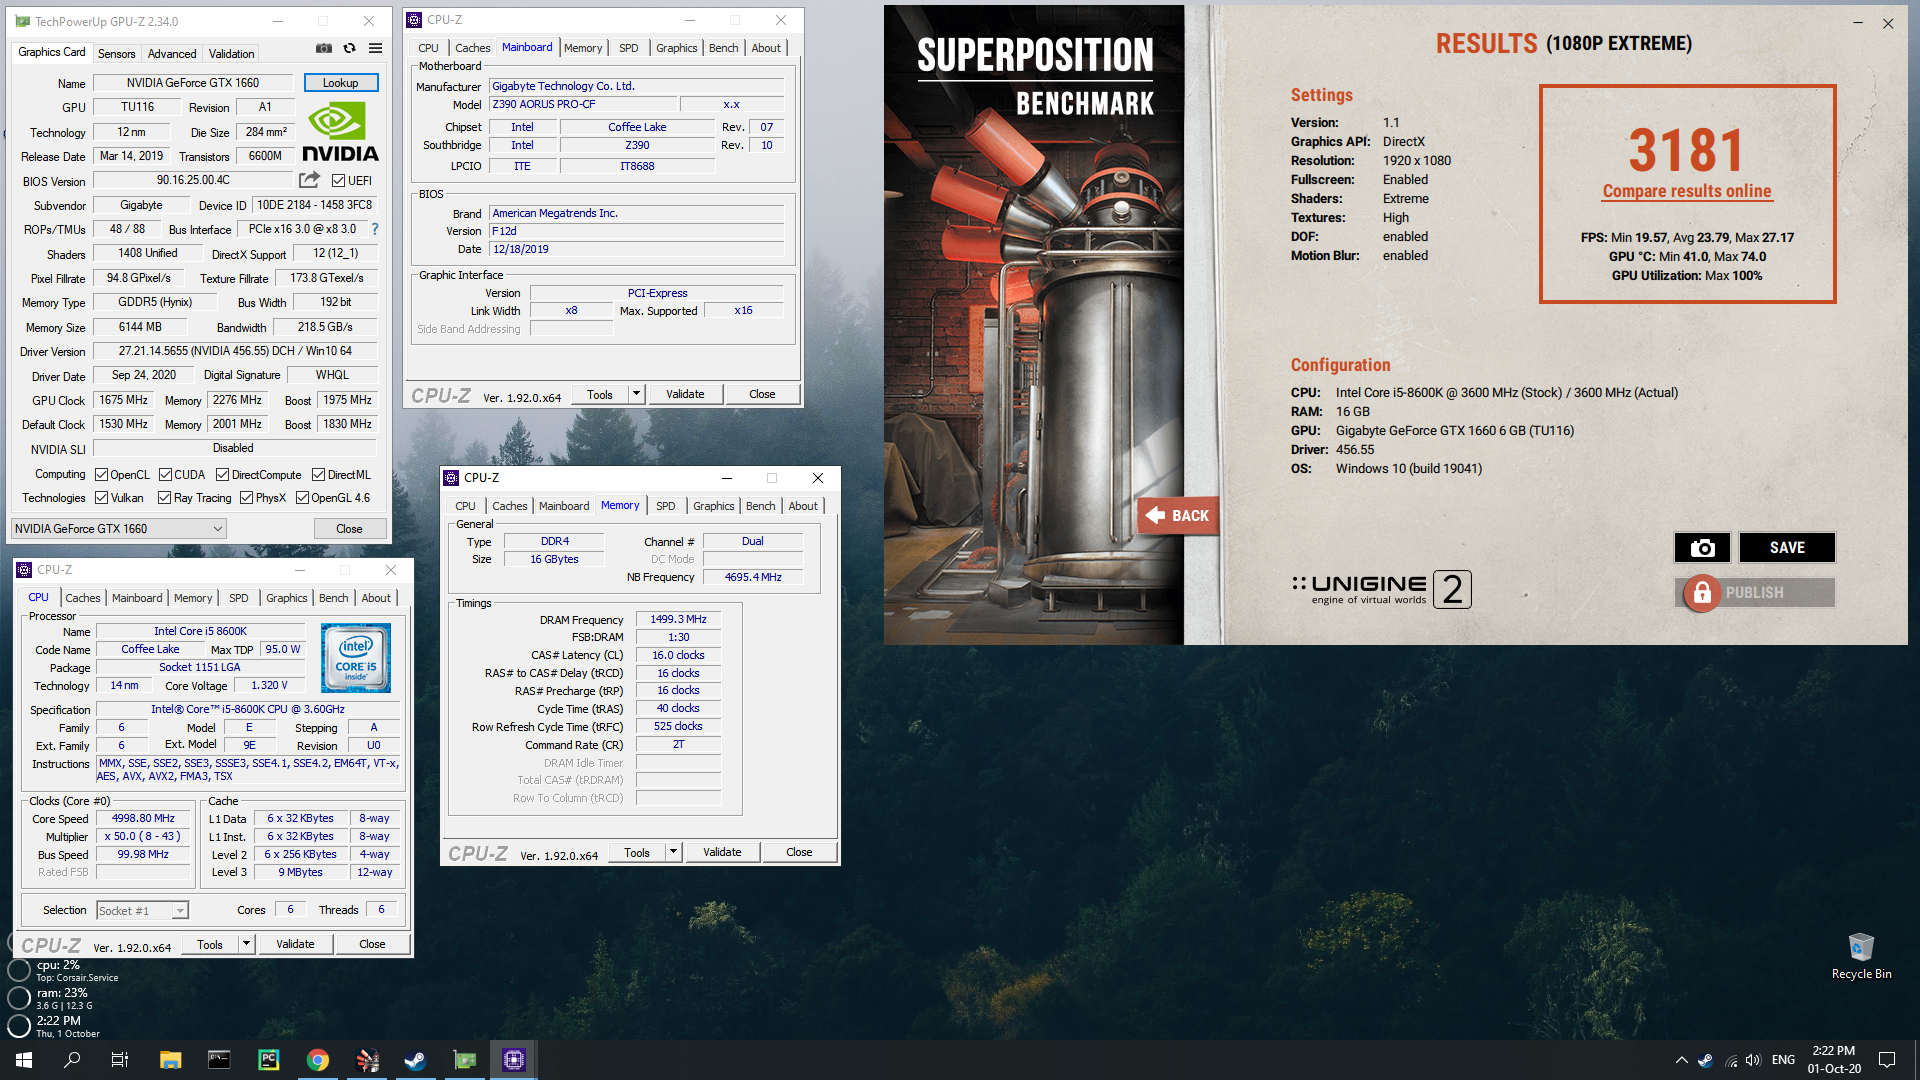Open the GPU selection dropdown in GPU-Z
Image resolution: width=1920 pixels, height=1080 pixels.
coord(119,529)
